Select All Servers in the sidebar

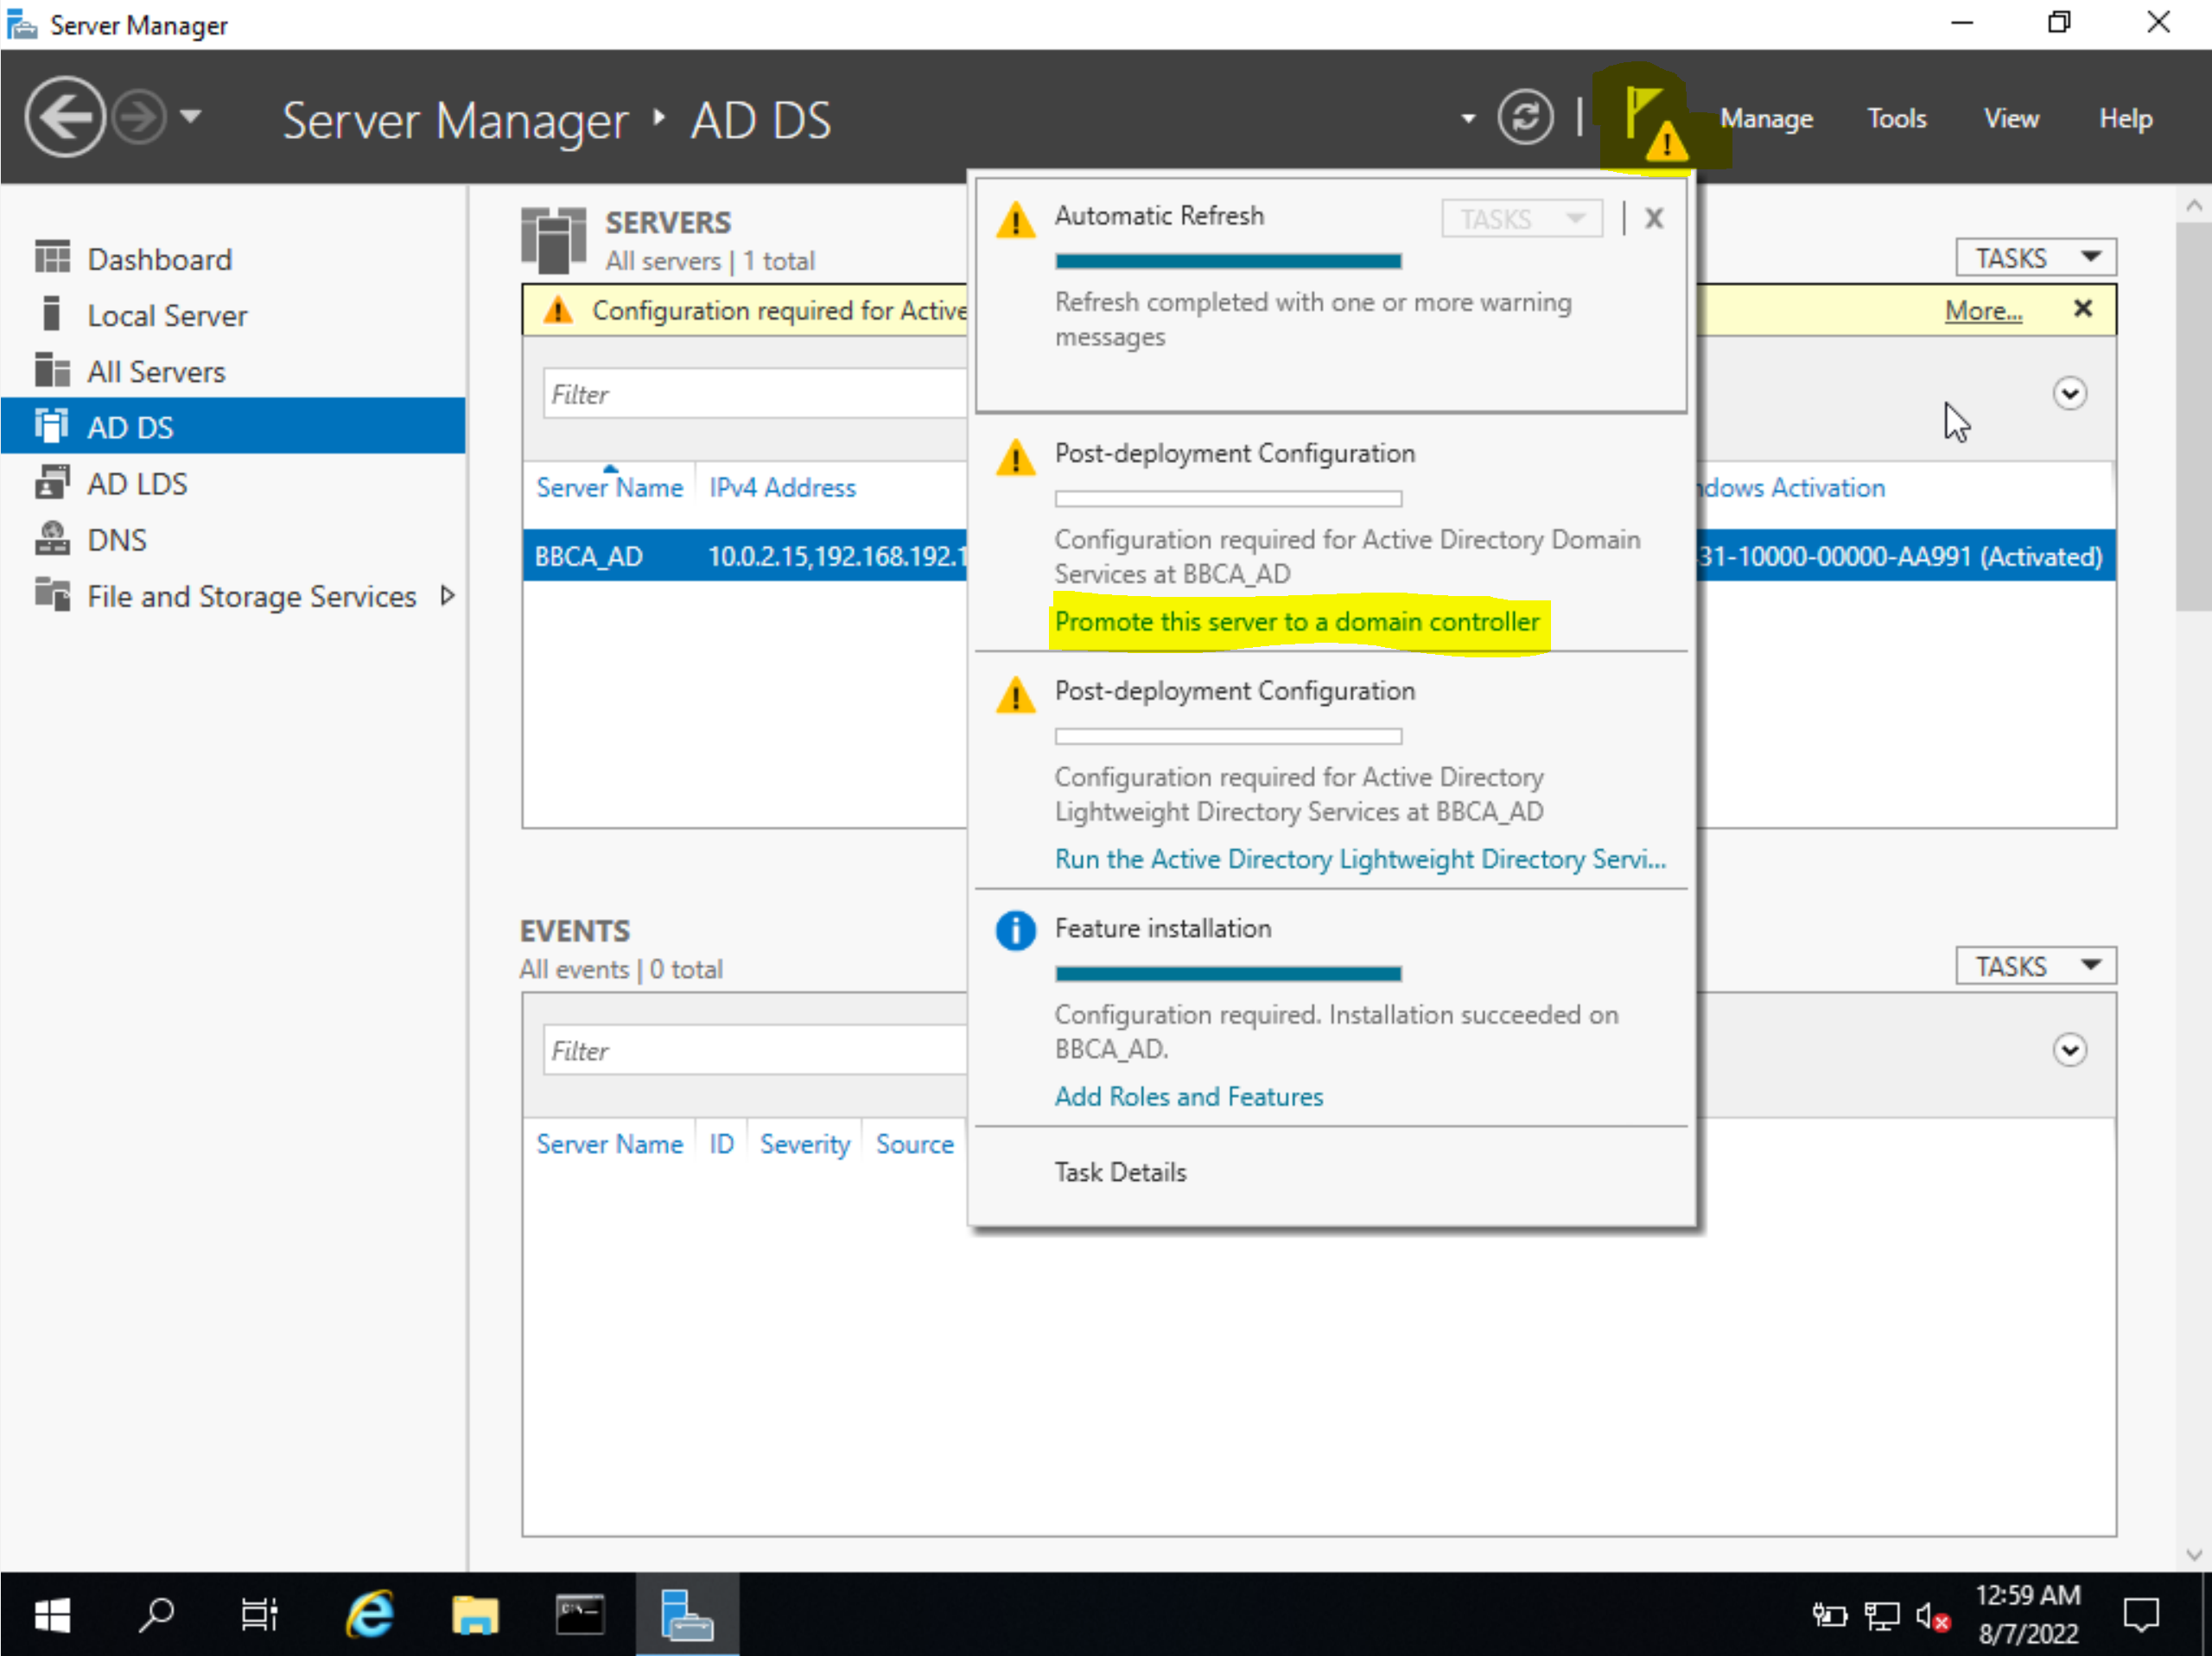pyautogui.click(x=233, y=371)
